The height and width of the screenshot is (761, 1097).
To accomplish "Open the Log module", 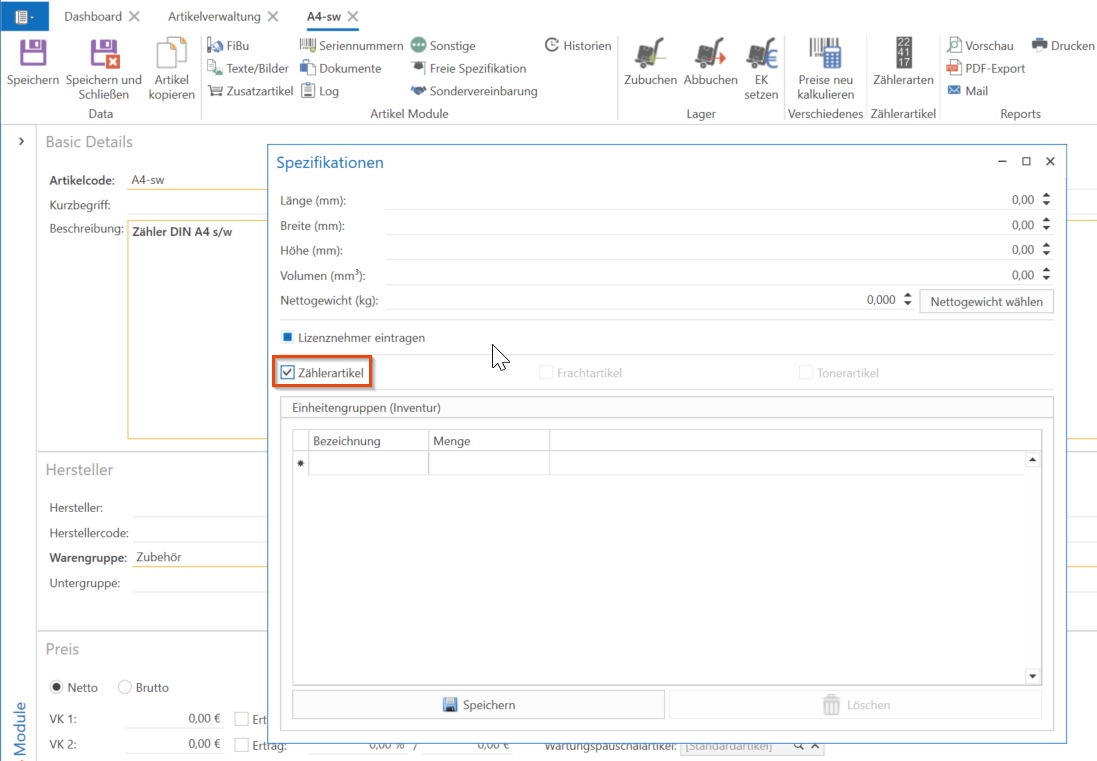I will pos(320,91).
